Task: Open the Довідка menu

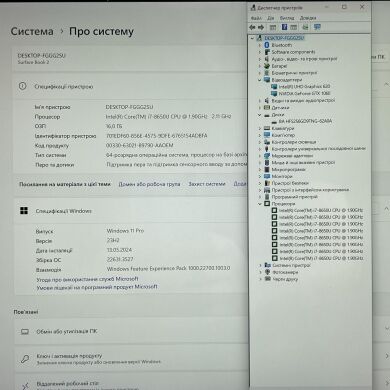Action: tap(308, 18)
